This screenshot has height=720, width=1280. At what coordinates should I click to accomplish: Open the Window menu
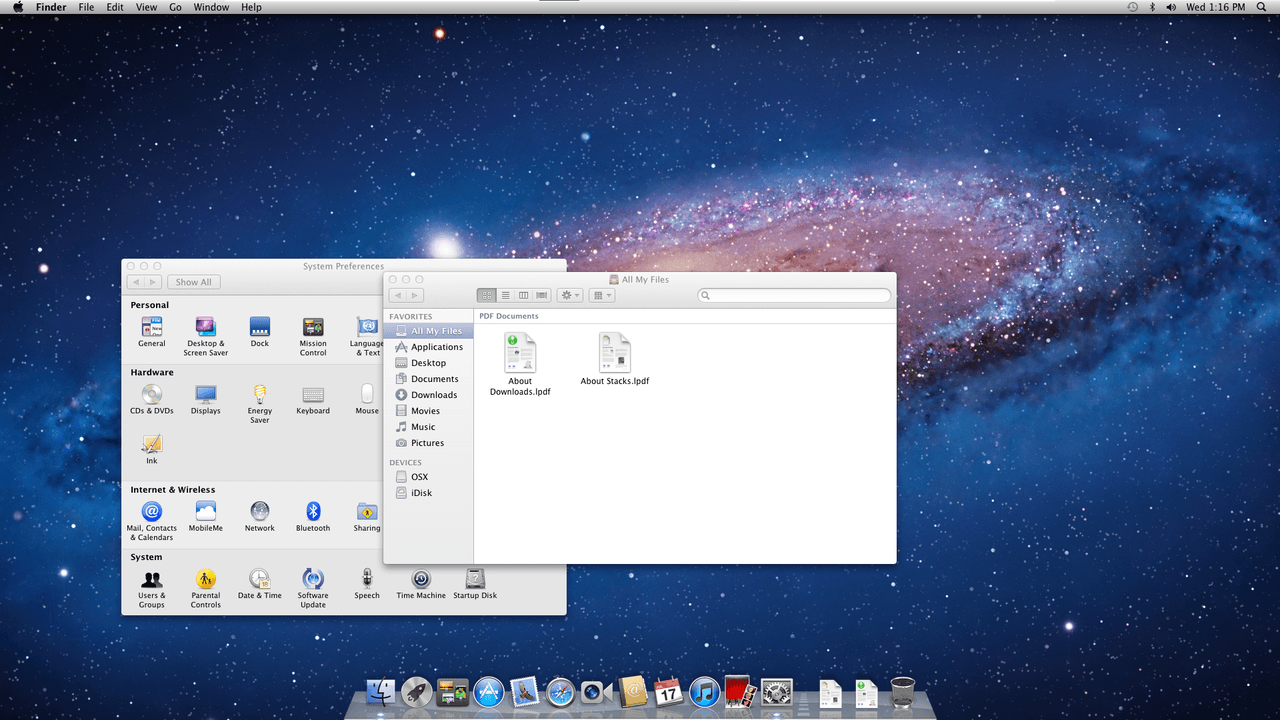pos(211,7)
